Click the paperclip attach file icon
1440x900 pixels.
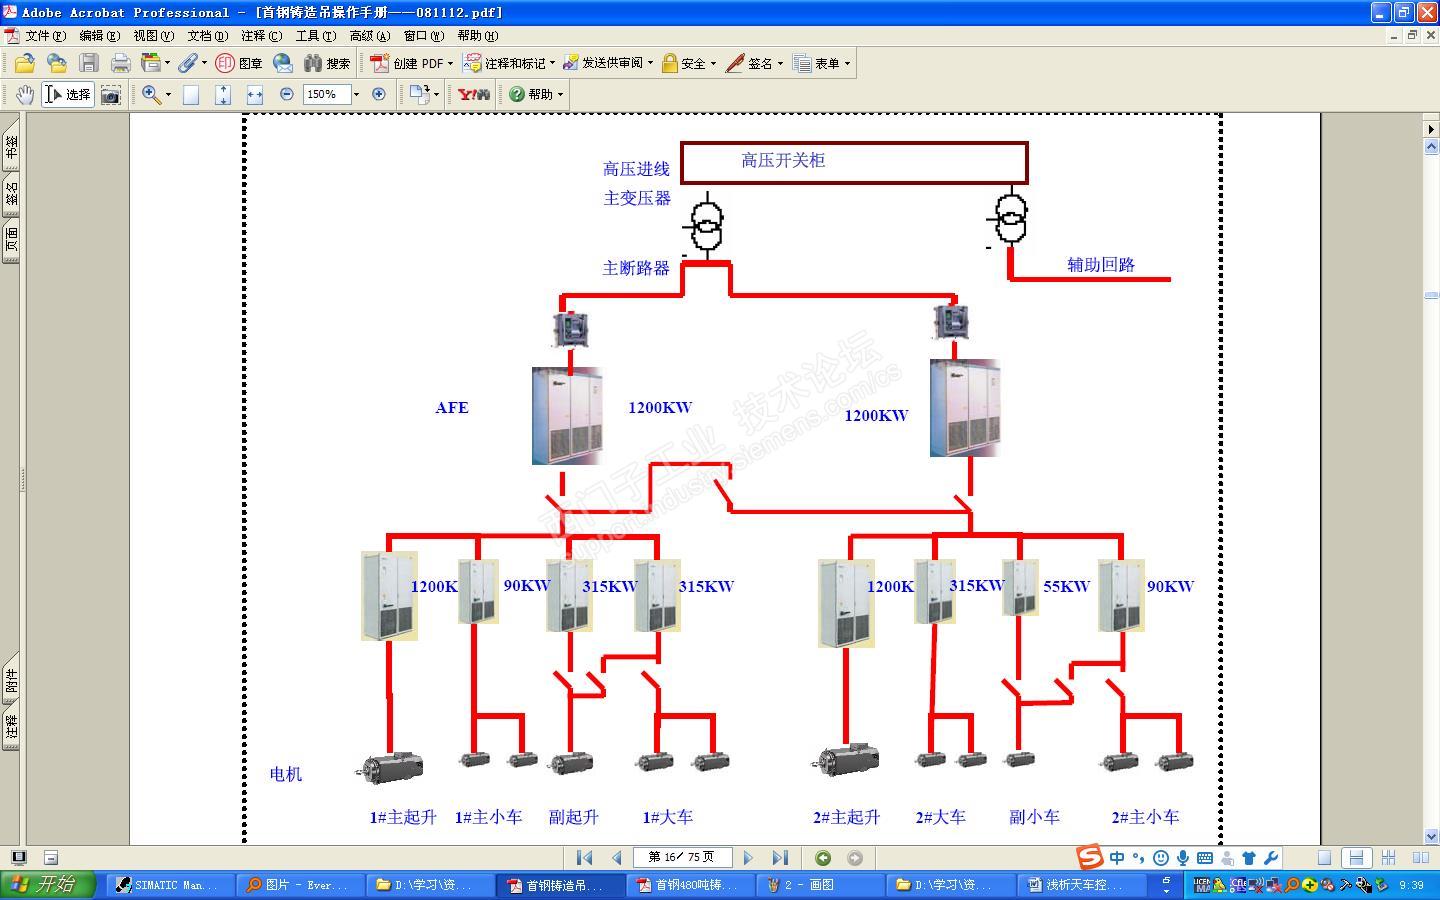click(x=188, y=63)
